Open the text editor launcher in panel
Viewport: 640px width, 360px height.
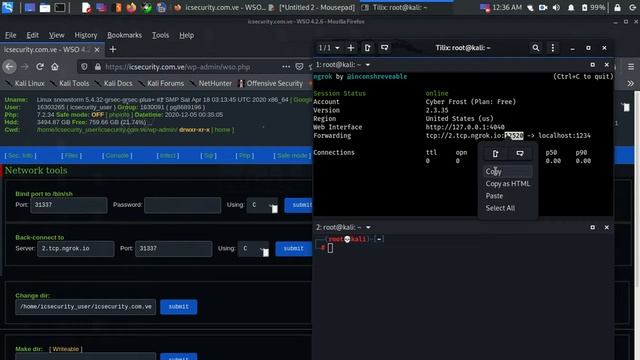click(x=86, y=7)
